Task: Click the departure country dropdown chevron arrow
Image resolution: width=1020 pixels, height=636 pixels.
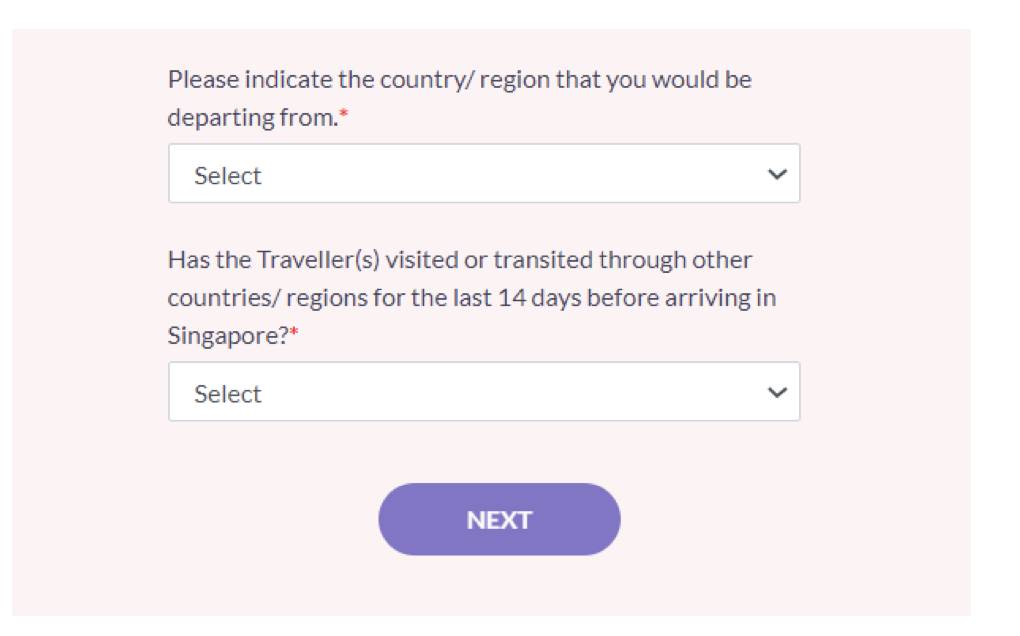Action: (x=777, y=175)
